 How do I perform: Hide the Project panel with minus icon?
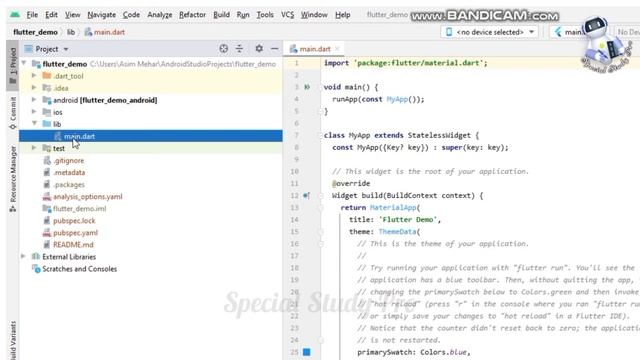275,49
